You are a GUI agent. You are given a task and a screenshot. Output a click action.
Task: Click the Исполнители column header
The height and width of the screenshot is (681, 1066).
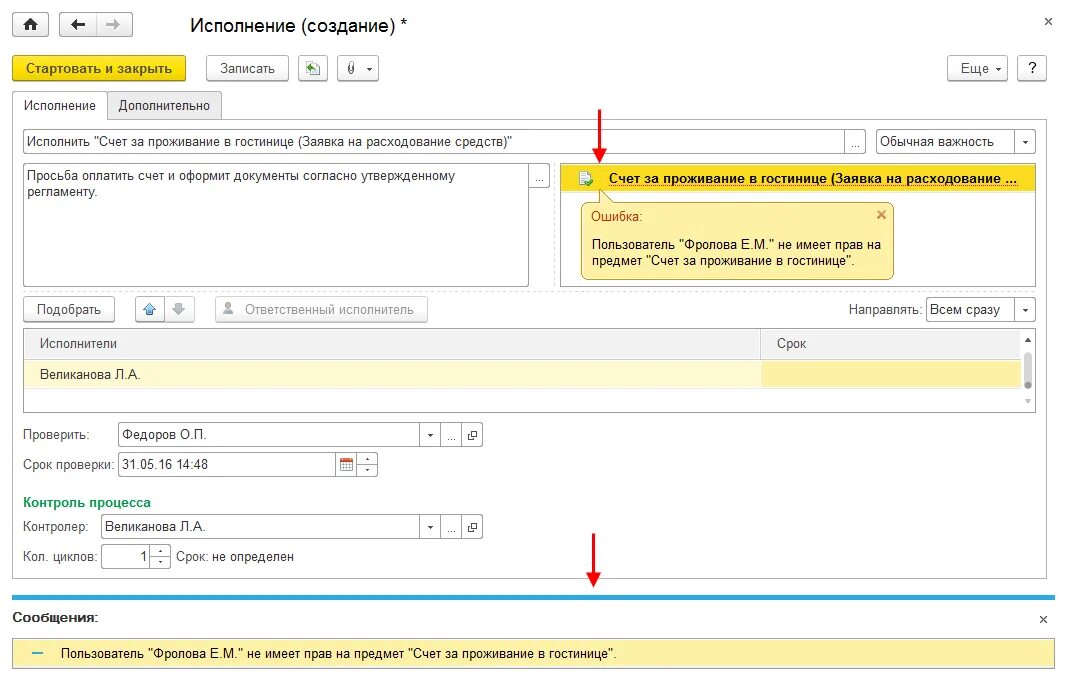392,344
